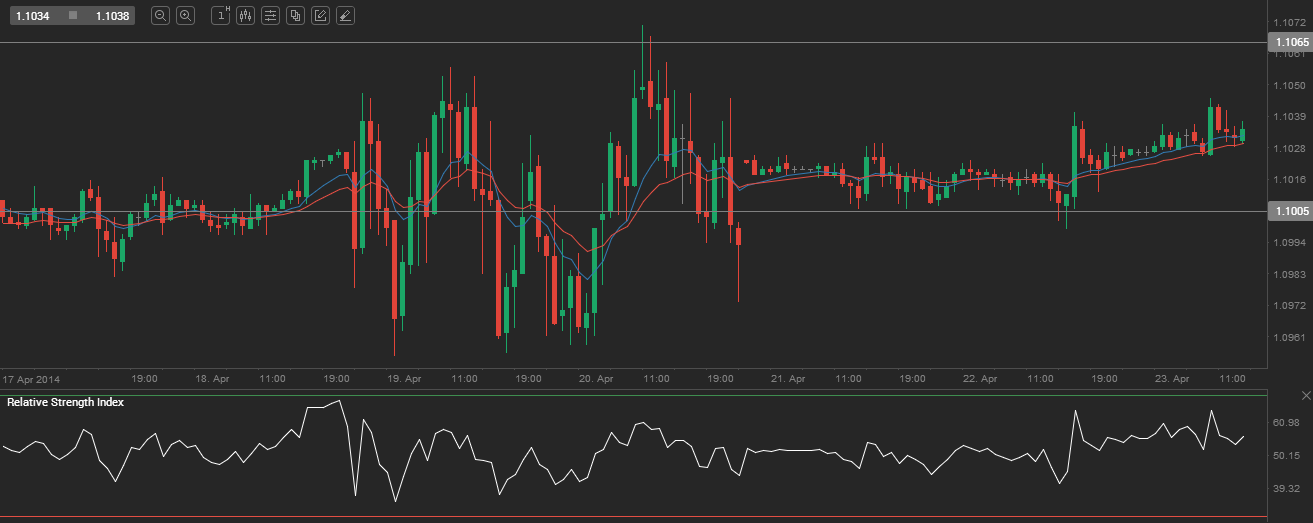This screenshot has height=523, width=1313.
Task: Zoom in the chart with magnifier plus
Action: [x=185, y=16]
